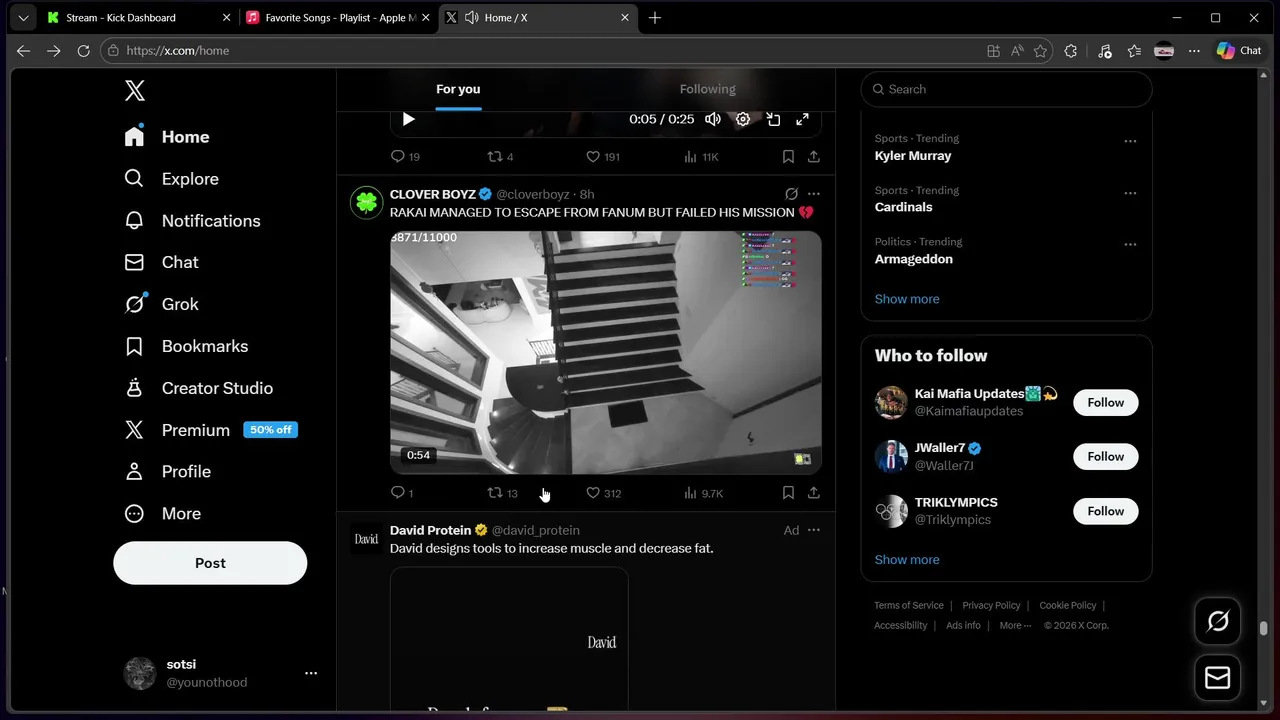
Task: View CLOVER BOYZ post analytics 9.7K
Action: point(703,493)
